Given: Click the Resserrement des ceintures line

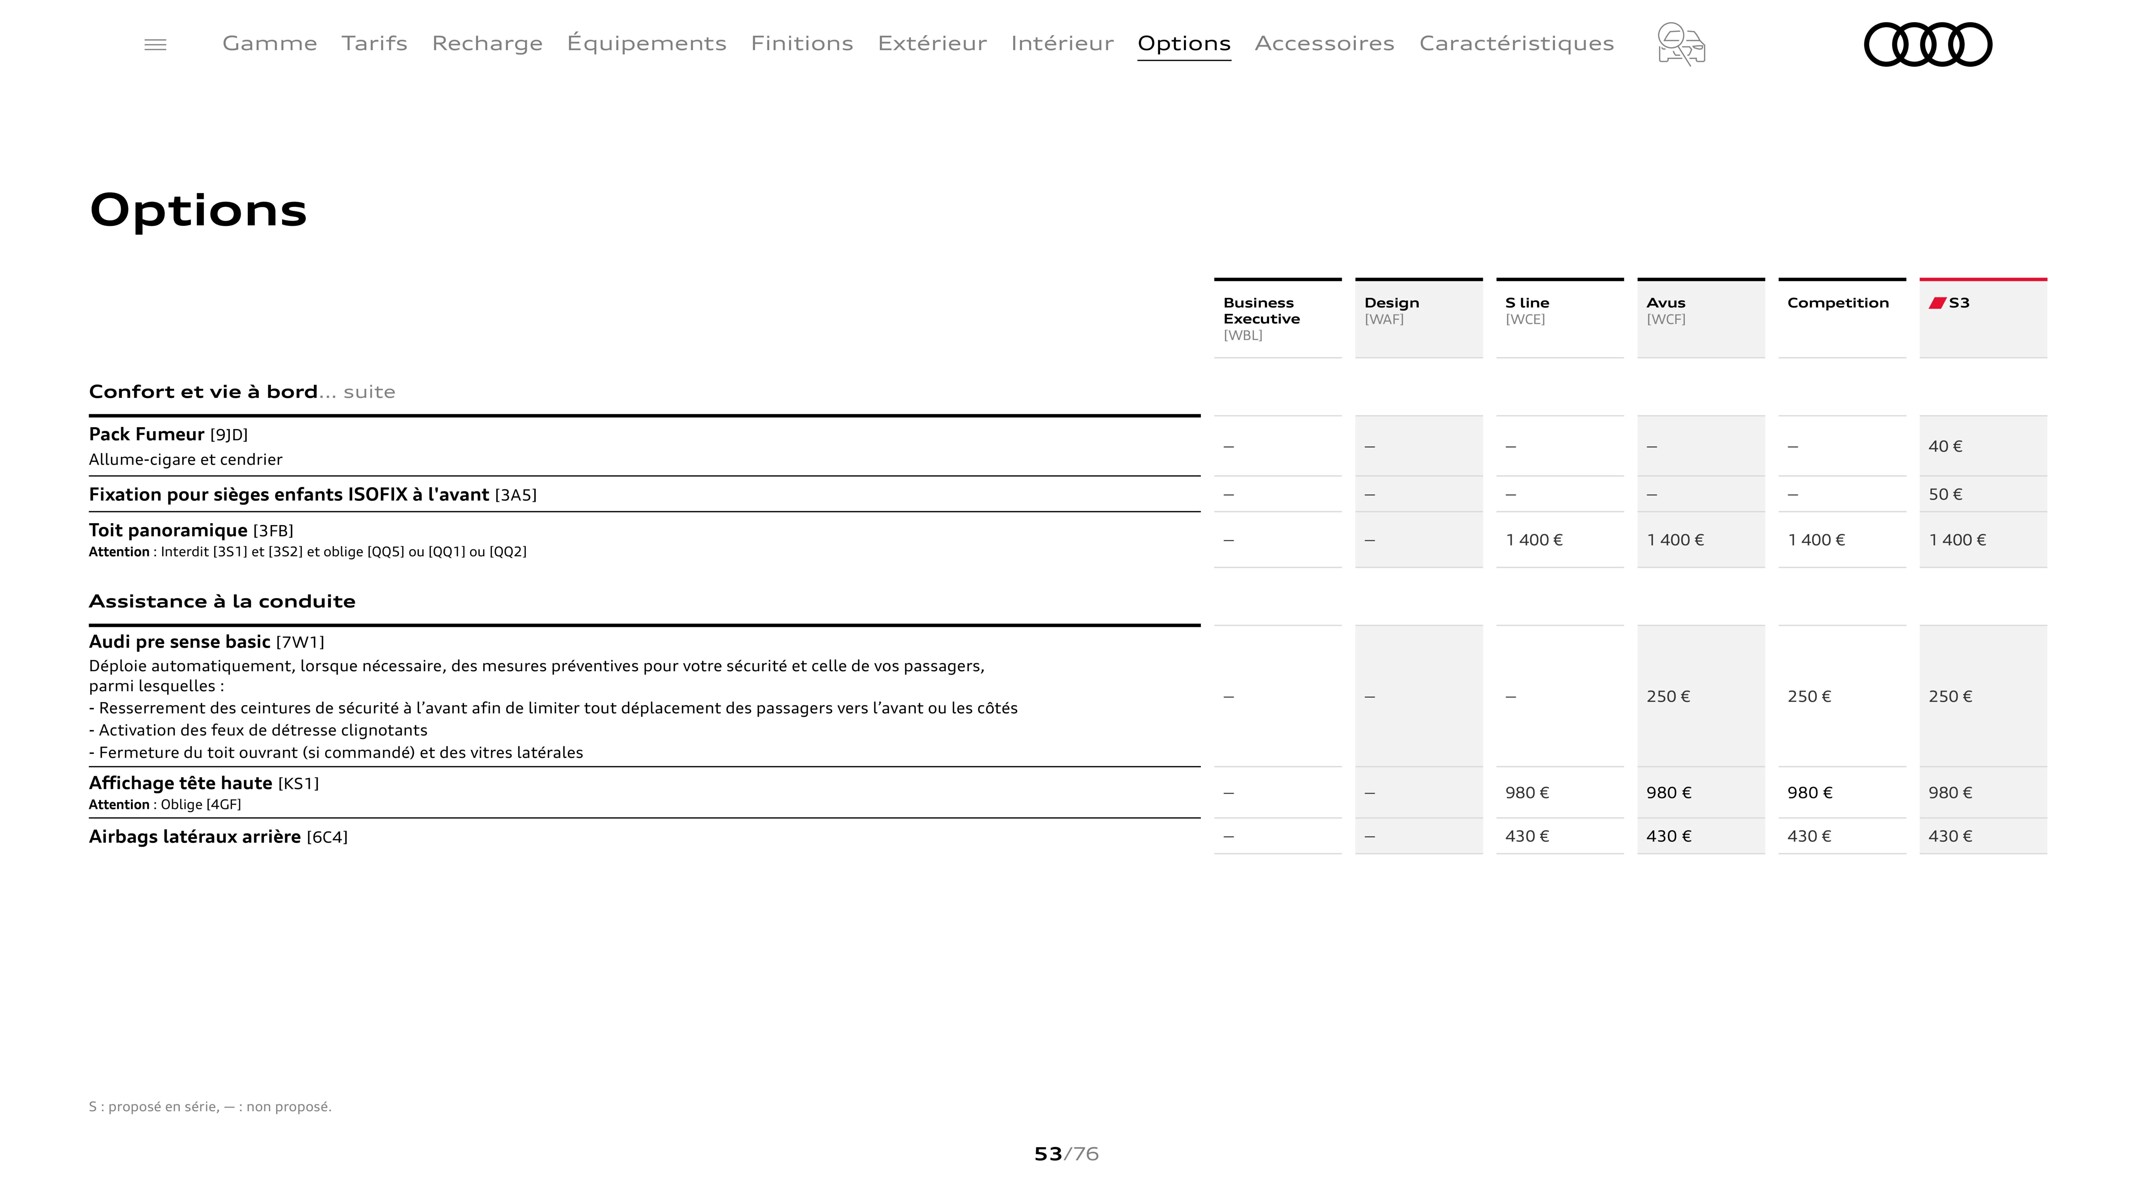Looking at the screenshot, I should click(553, 709).
